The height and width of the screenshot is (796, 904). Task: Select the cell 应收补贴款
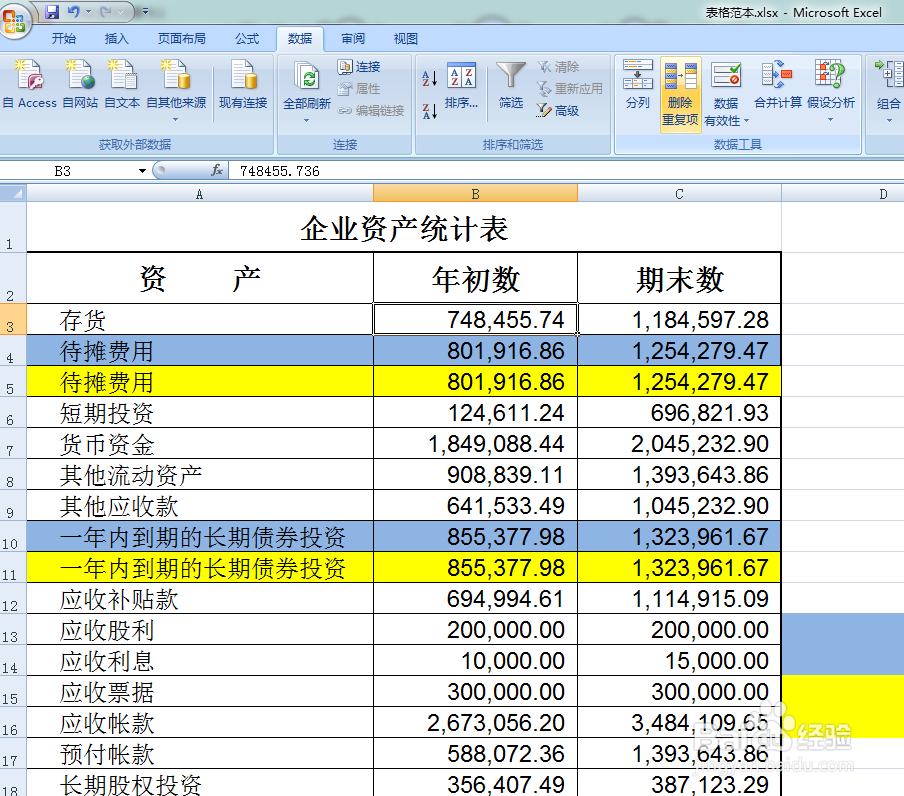click(200, 599)
